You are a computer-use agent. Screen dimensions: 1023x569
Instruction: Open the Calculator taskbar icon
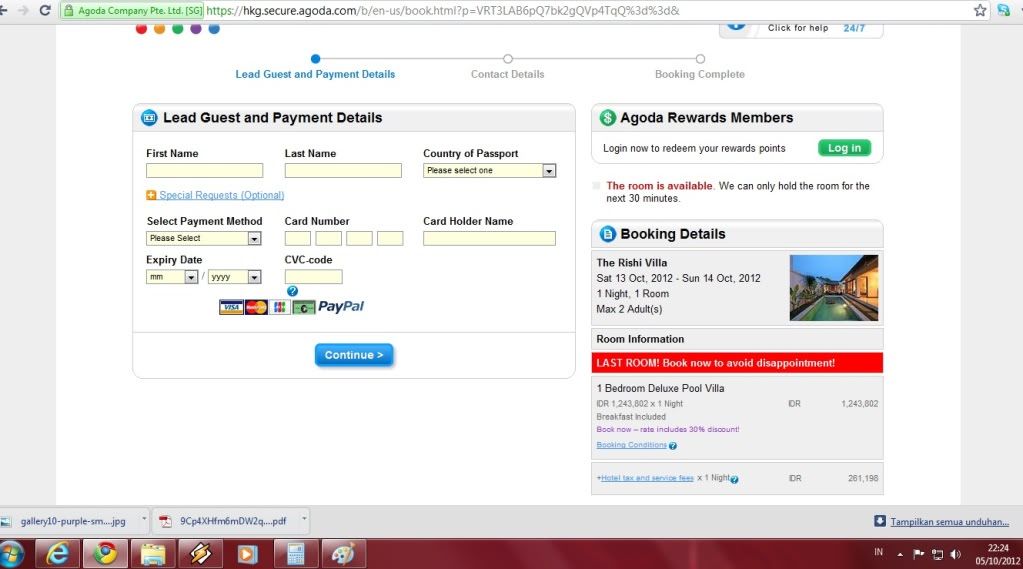click(x=295, y=554)
